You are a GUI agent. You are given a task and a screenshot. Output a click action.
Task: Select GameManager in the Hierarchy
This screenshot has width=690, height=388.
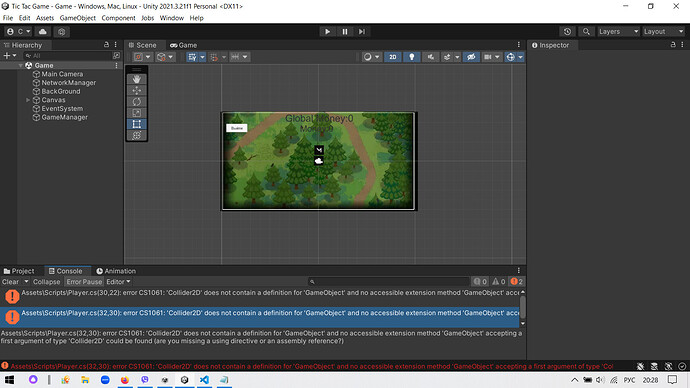[64, 117]
